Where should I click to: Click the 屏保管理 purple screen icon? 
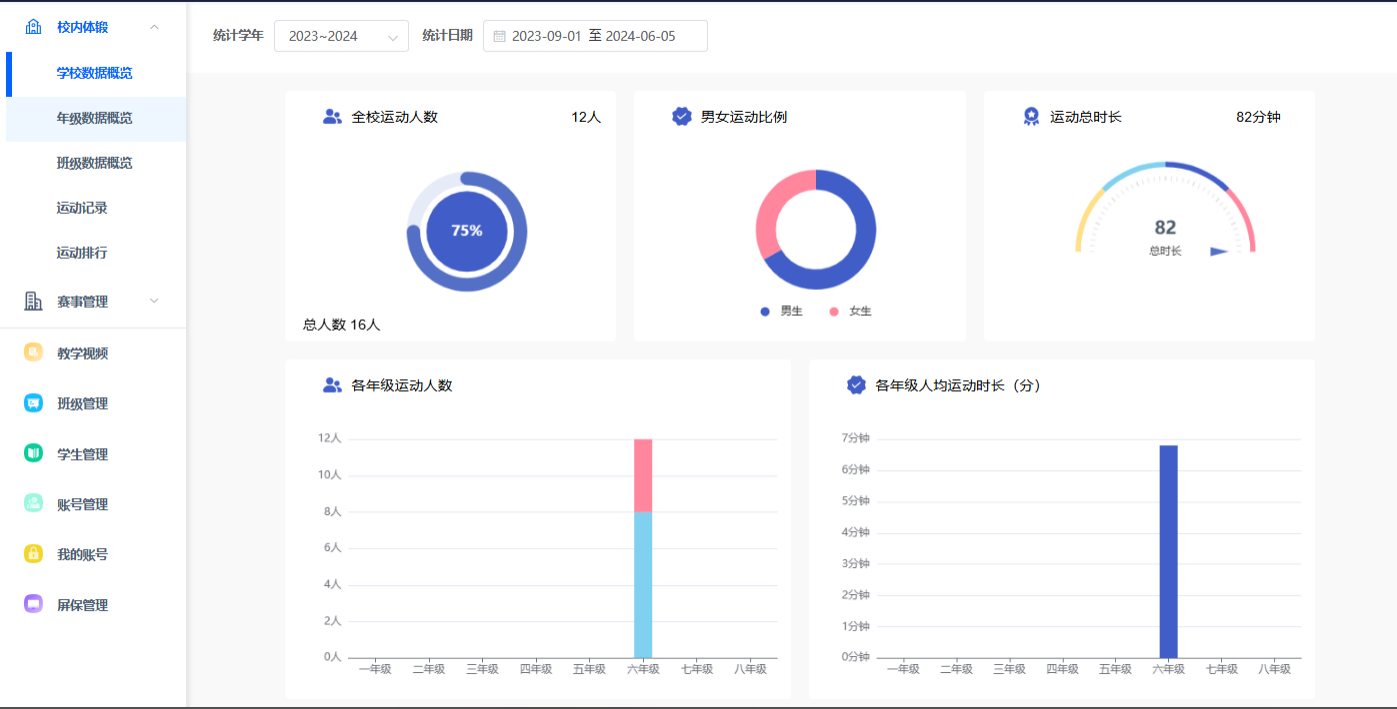point(33,604)
